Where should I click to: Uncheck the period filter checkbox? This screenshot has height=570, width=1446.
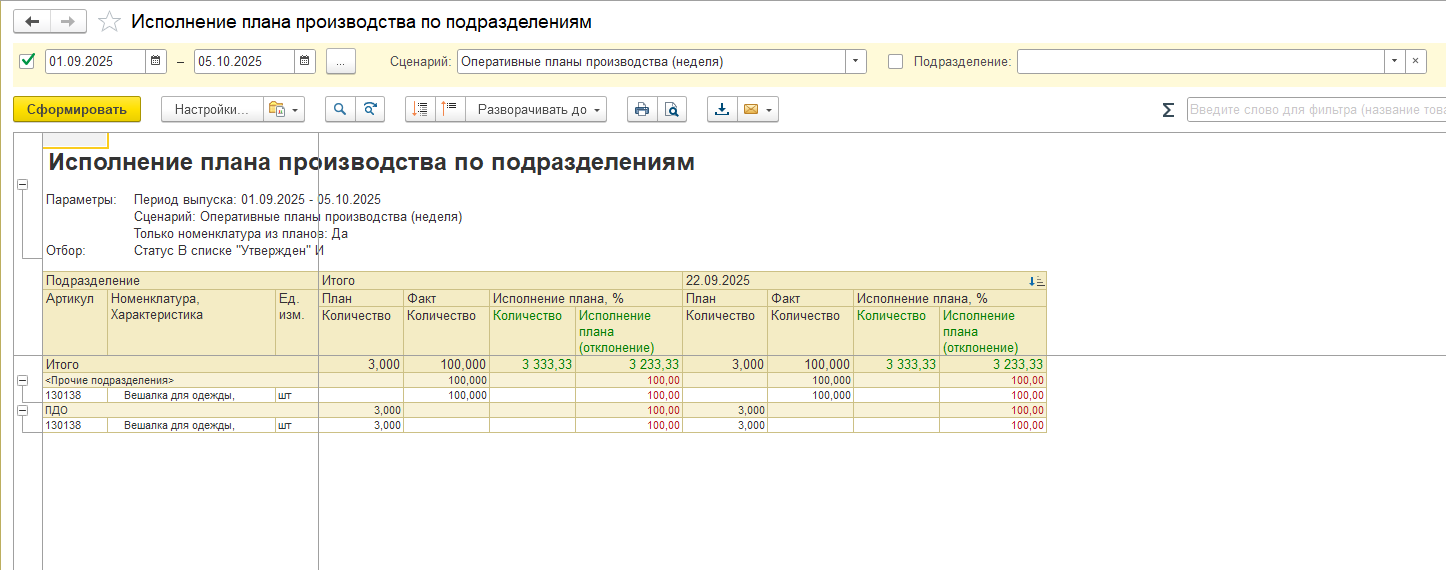click(x=27, y=61)
